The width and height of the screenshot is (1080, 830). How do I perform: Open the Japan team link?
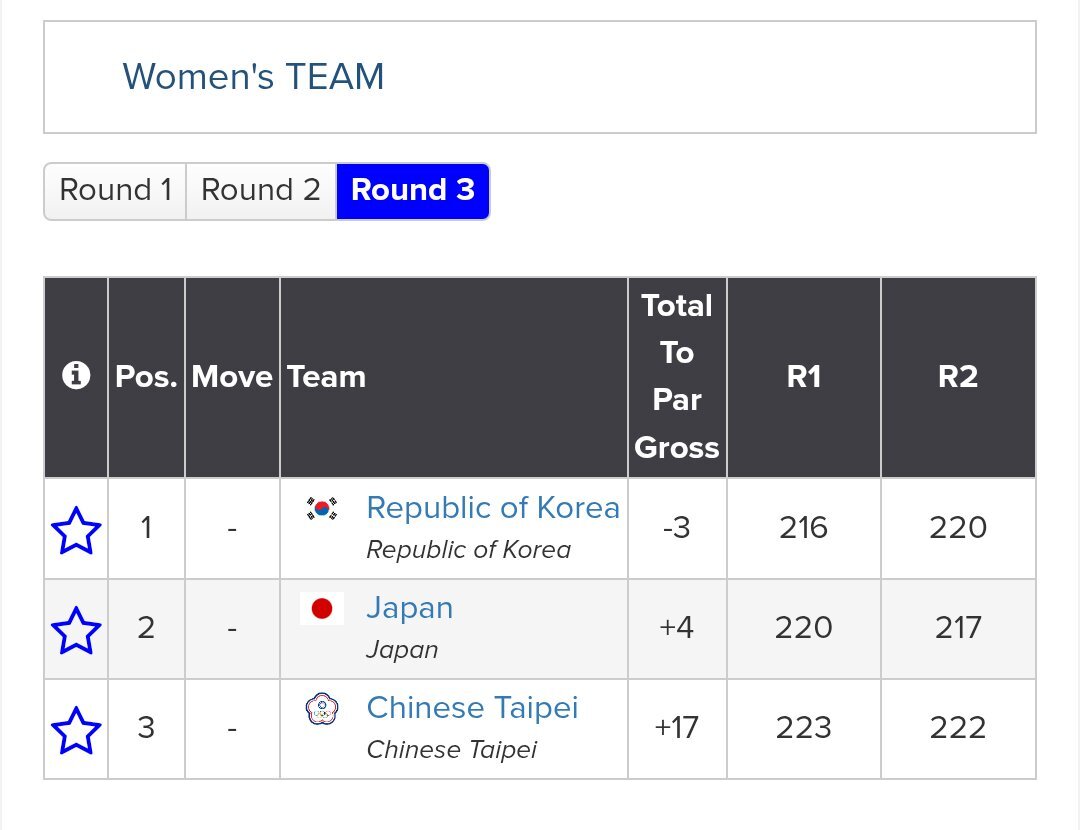point(409,608)
